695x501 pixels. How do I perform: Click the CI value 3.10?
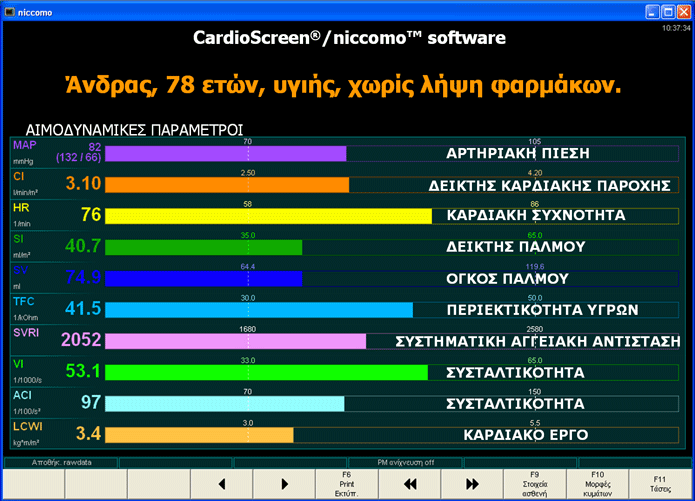click(x=83, y=184)
